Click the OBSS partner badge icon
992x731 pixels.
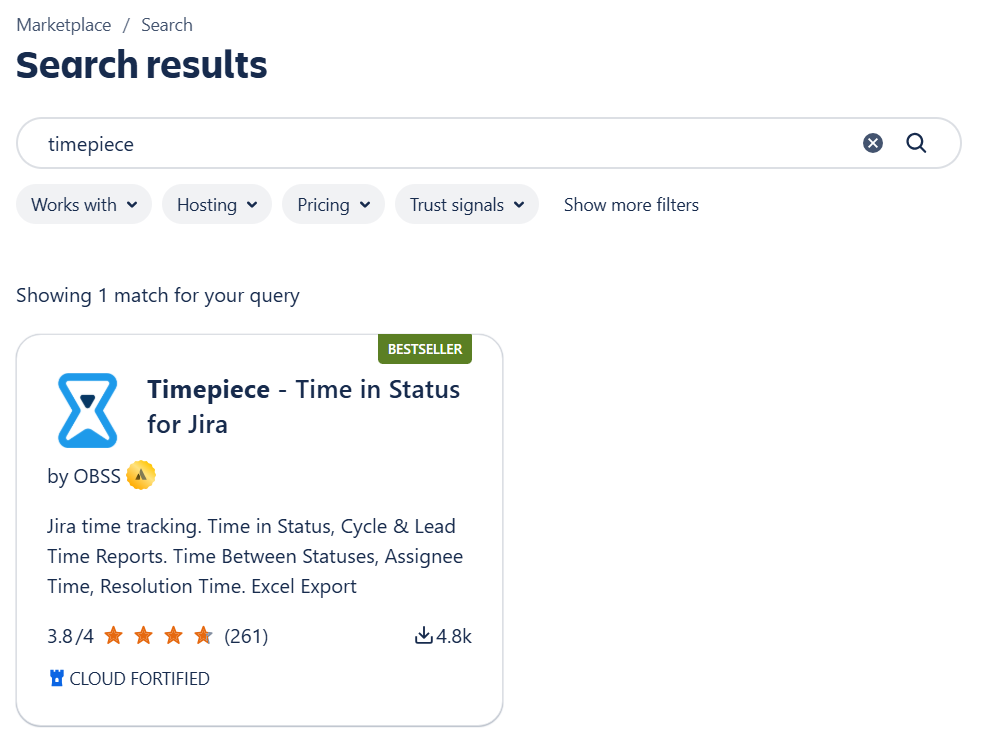141,476
